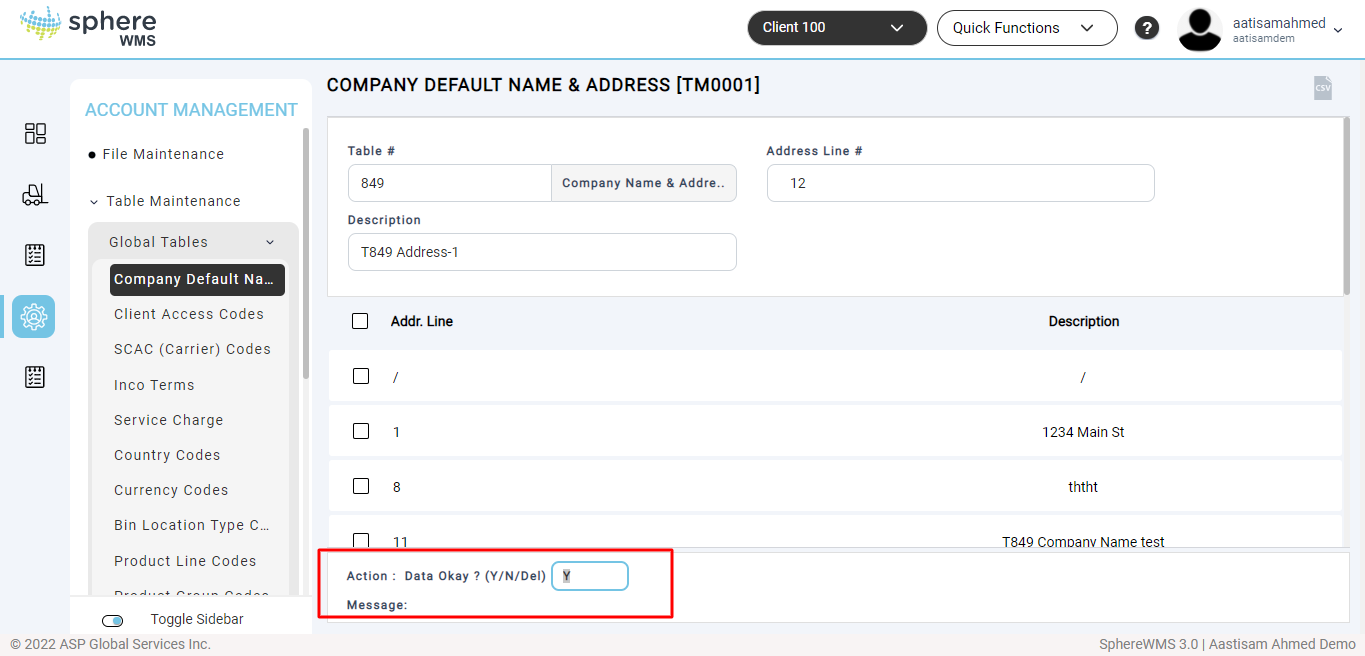Select the settings gear icon in left rail
The width and height of the screenshot is (1365, 656).
click(34, 317)
